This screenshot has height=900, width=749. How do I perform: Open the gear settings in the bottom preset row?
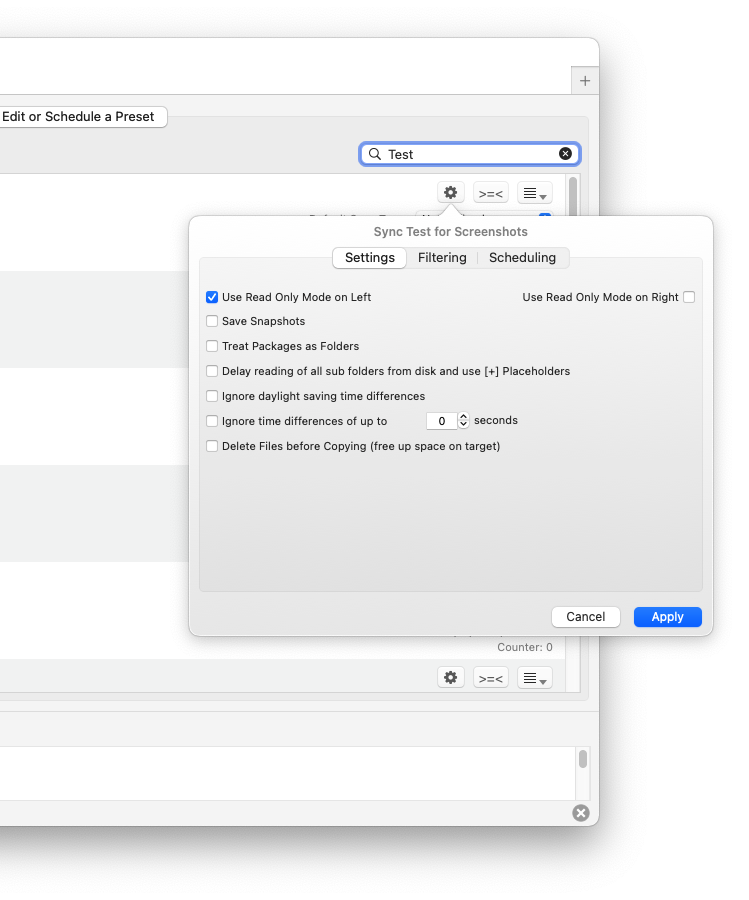451,678
